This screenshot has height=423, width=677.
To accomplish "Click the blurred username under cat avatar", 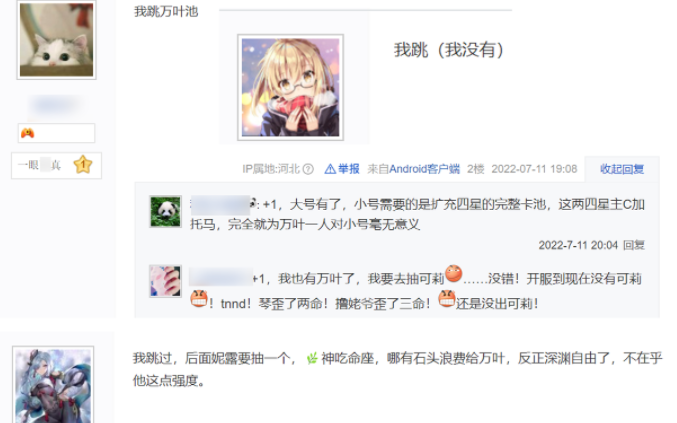I will [x=55, y=105].
